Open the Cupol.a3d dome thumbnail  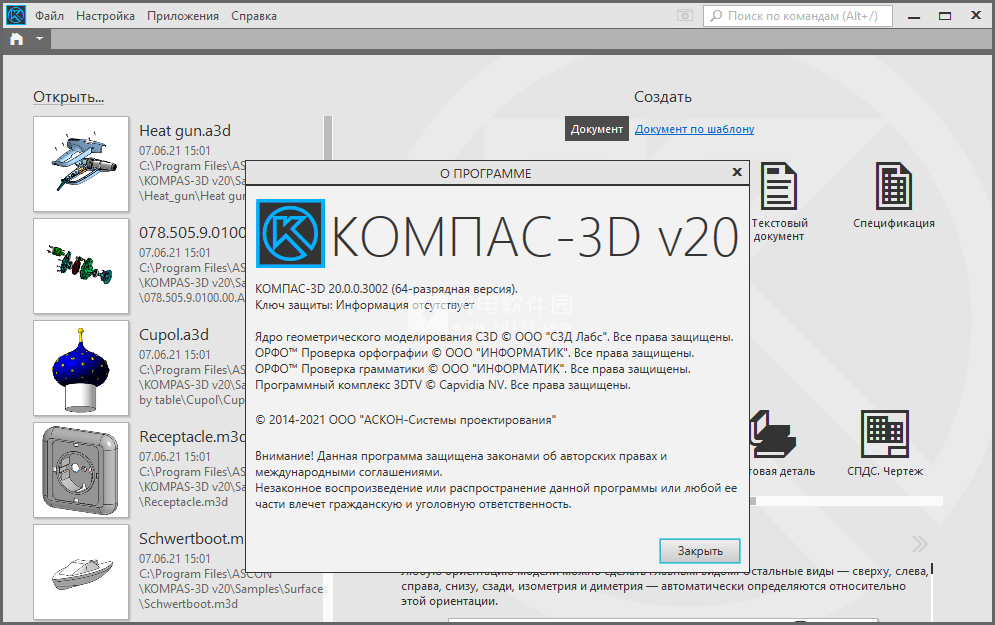81,368
